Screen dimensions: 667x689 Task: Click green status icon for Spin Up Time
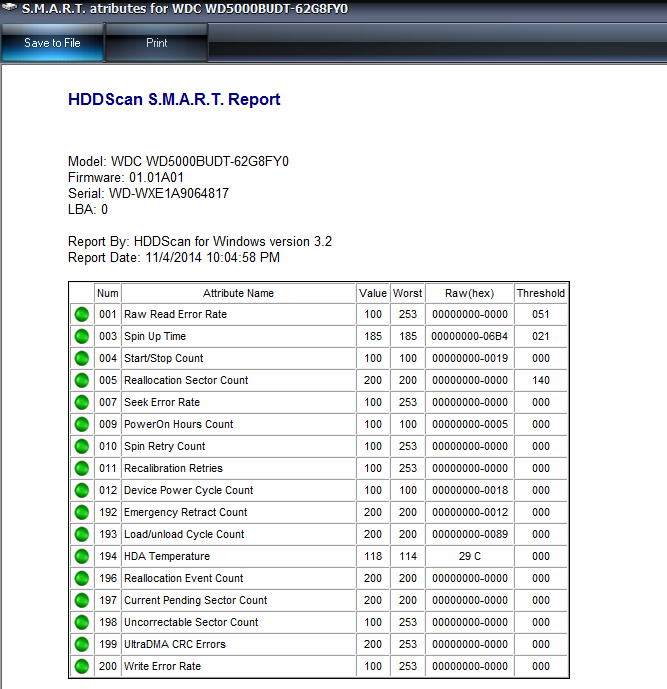point(82,336)
